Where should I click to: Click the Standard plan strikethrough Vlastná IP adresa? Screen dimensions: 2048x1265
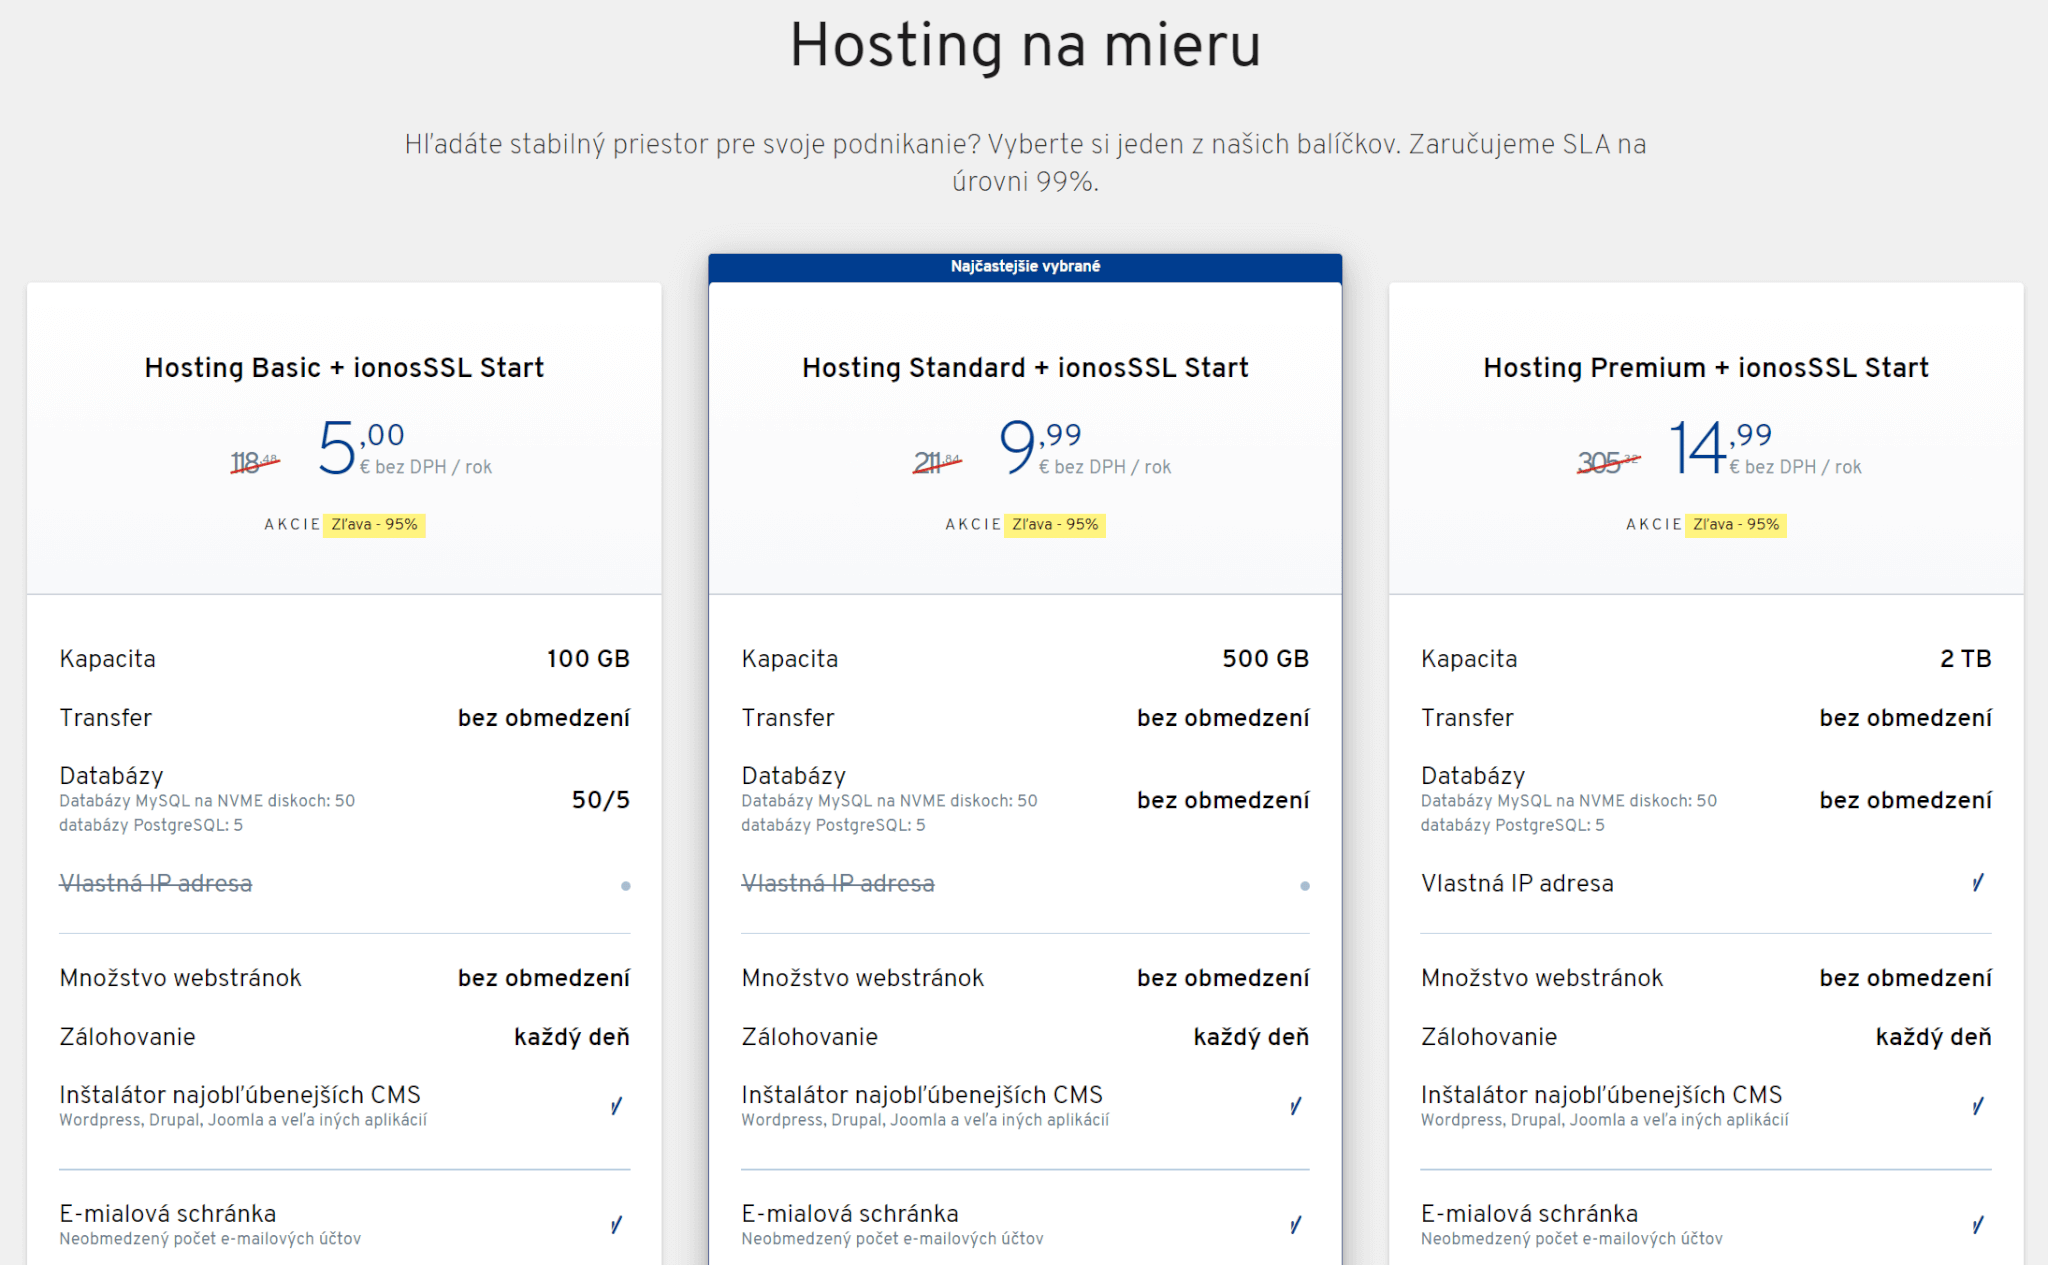point(838,884)
